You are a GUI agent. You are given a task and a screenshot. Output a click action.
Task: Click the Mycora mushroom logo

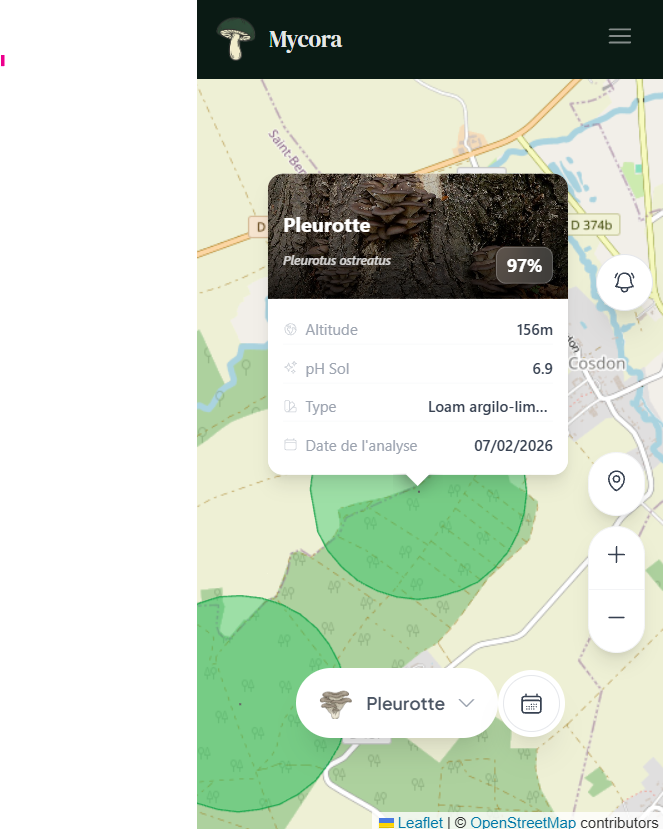coord(236,39)
